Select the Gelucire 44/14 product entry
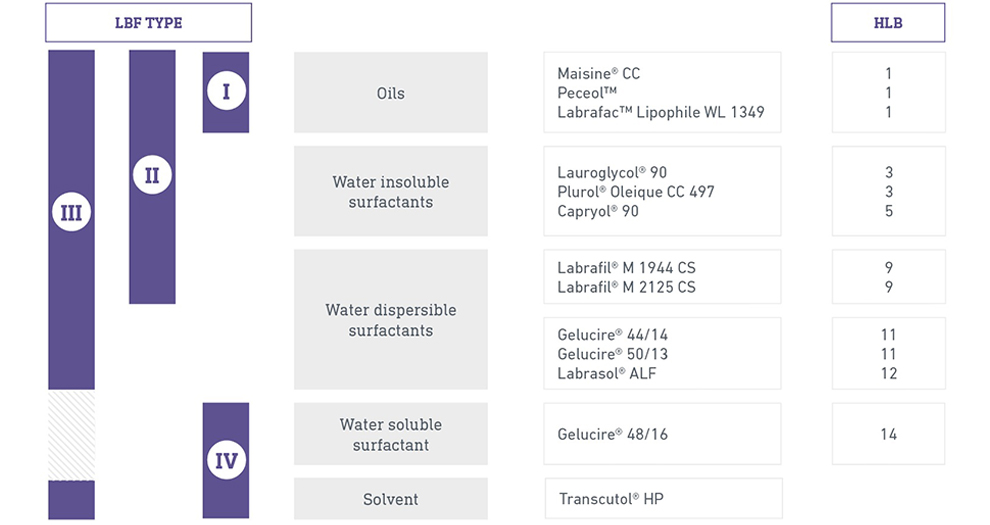The height and width of the screenshot is (525, 990). [613, 335]
